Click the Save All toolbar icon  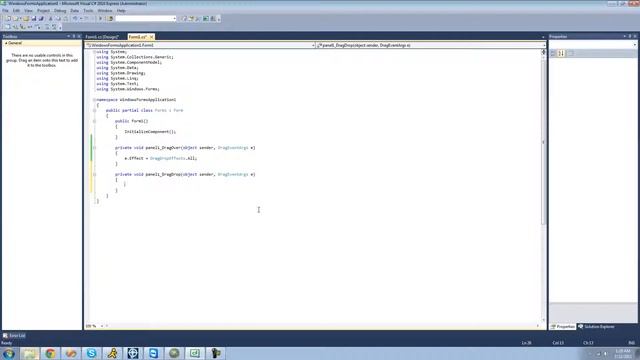point(41,18)
